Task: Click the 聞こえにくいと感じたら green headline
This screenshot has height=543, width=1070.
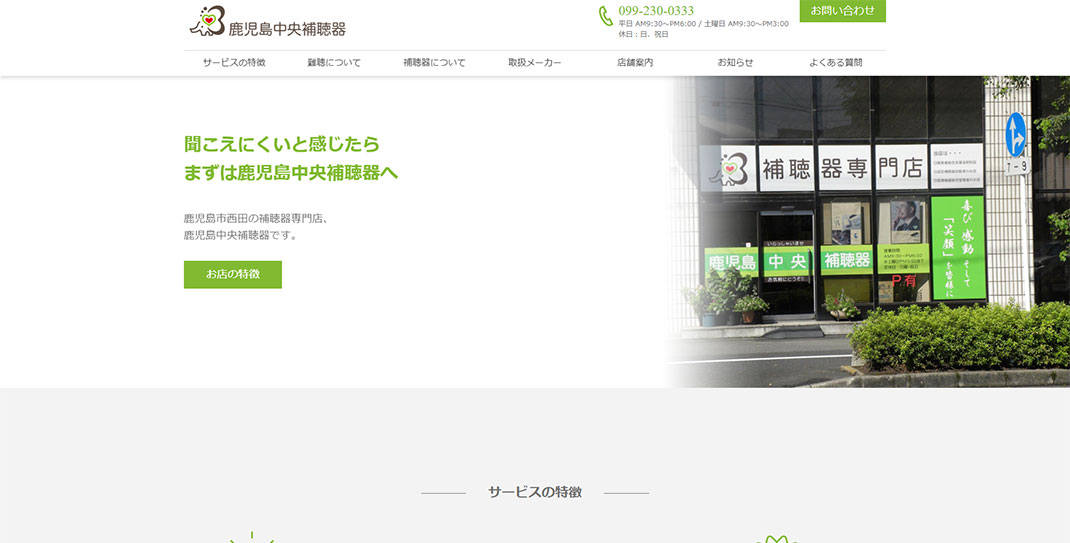Action: click(282, 144)
